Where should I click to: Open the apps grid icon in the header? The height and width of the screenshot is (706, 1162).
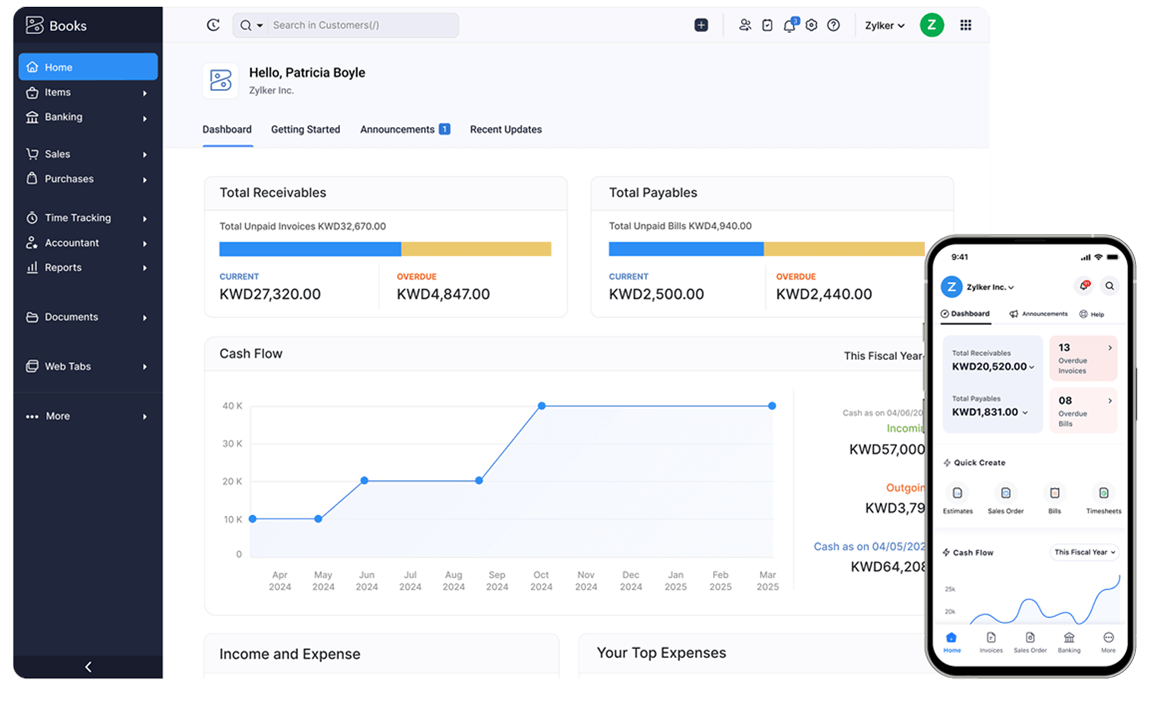(965, 25)
